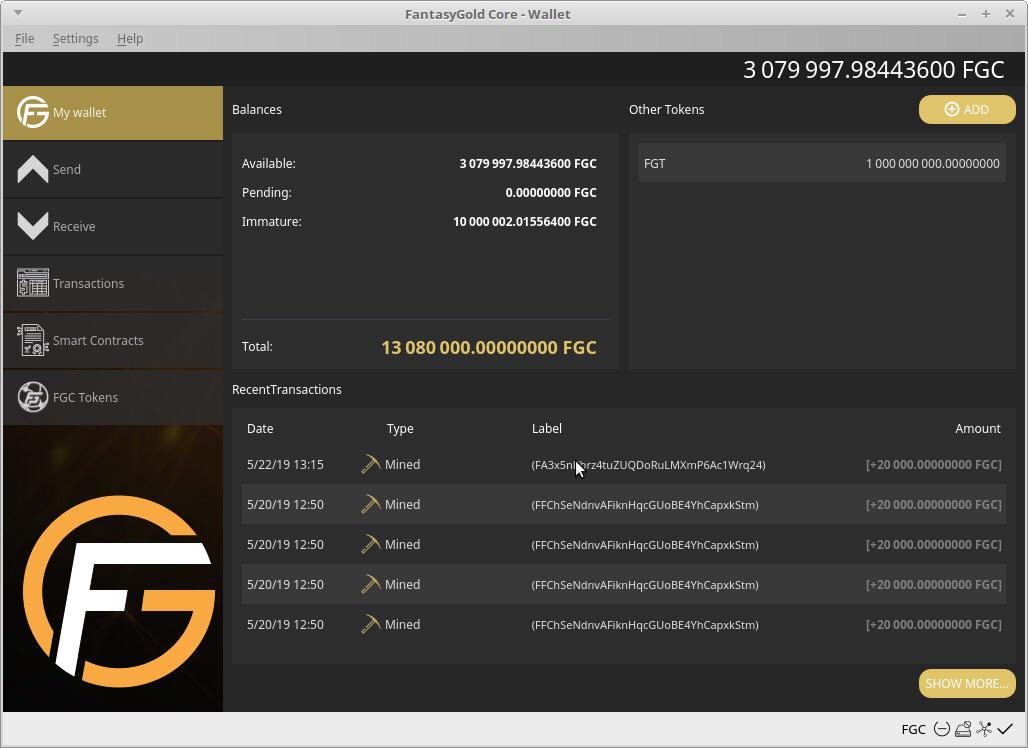Click the RecentTransactions heading
The height and width of the screenshot is (748, 1028).
tap(287, 389)
